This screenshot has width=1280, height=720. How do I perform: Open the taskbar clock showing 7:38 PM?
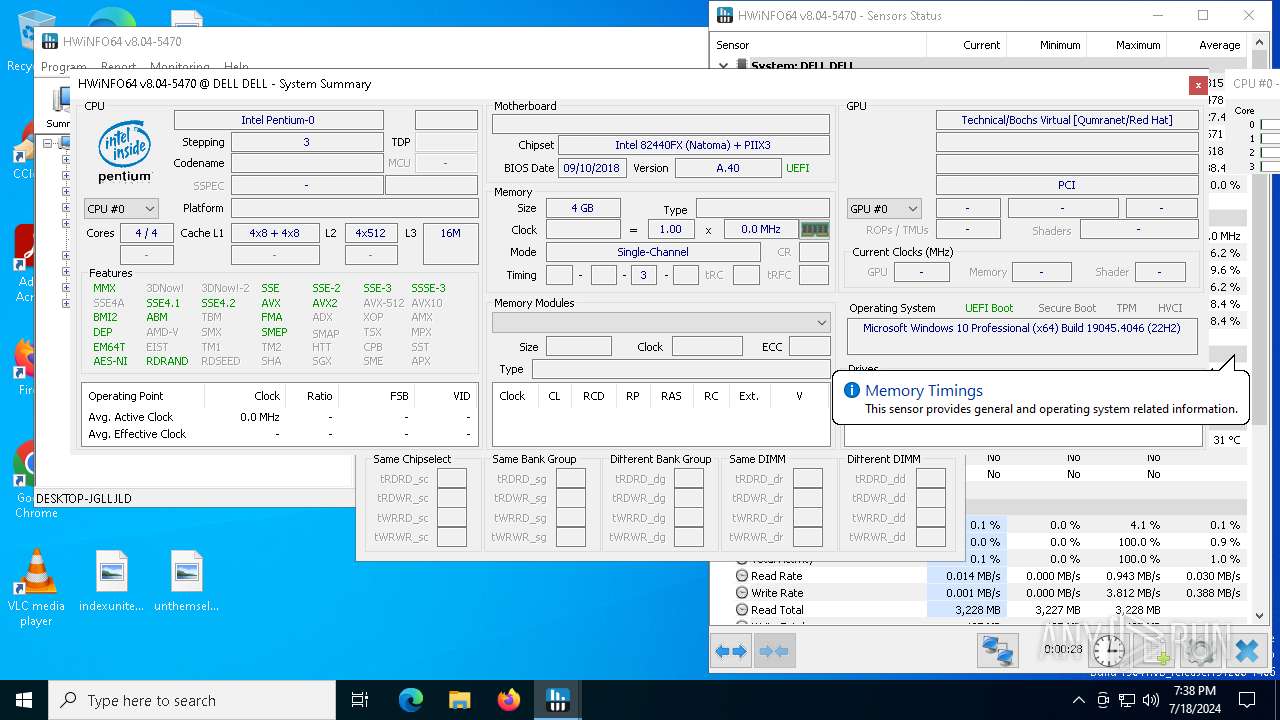(x=1193, y=700)
